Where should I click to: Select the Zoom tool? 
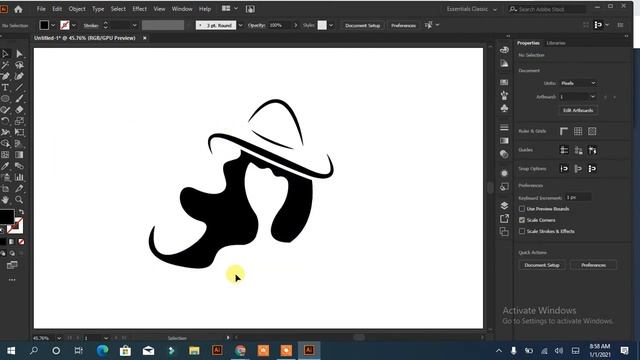pyautogui.click(x=19, y=200)
